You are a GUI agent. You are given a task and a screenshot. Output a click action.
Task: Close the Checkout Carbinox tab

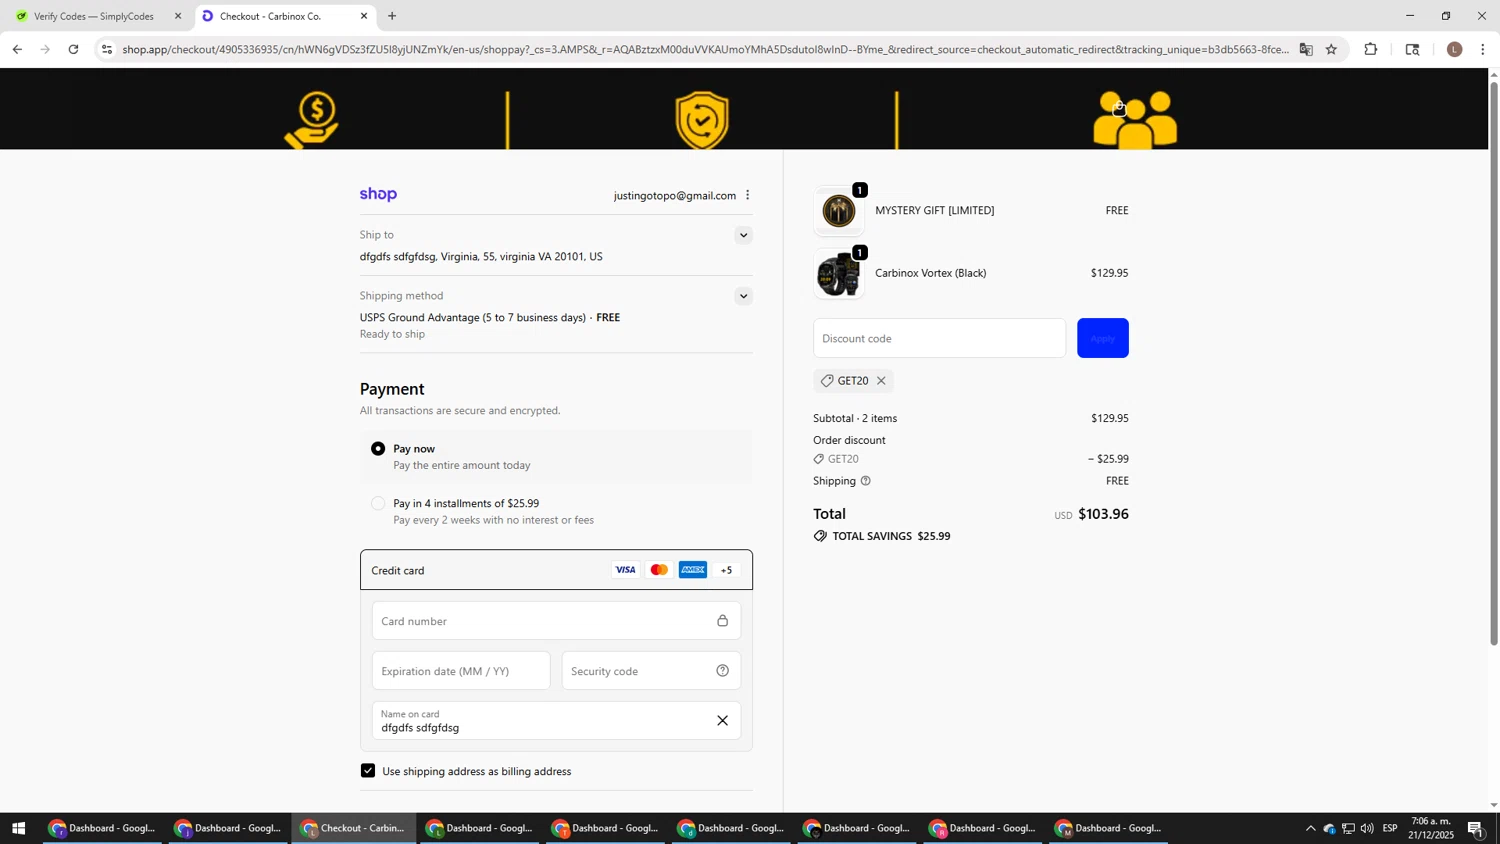pos(364,16)
